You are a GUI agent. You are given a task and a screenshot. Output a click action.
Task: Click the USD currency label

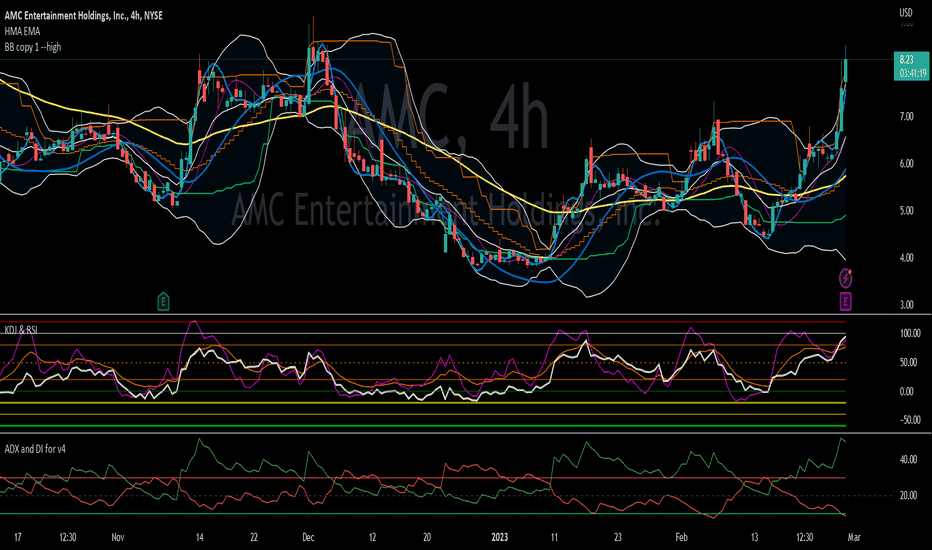[906, 12]
